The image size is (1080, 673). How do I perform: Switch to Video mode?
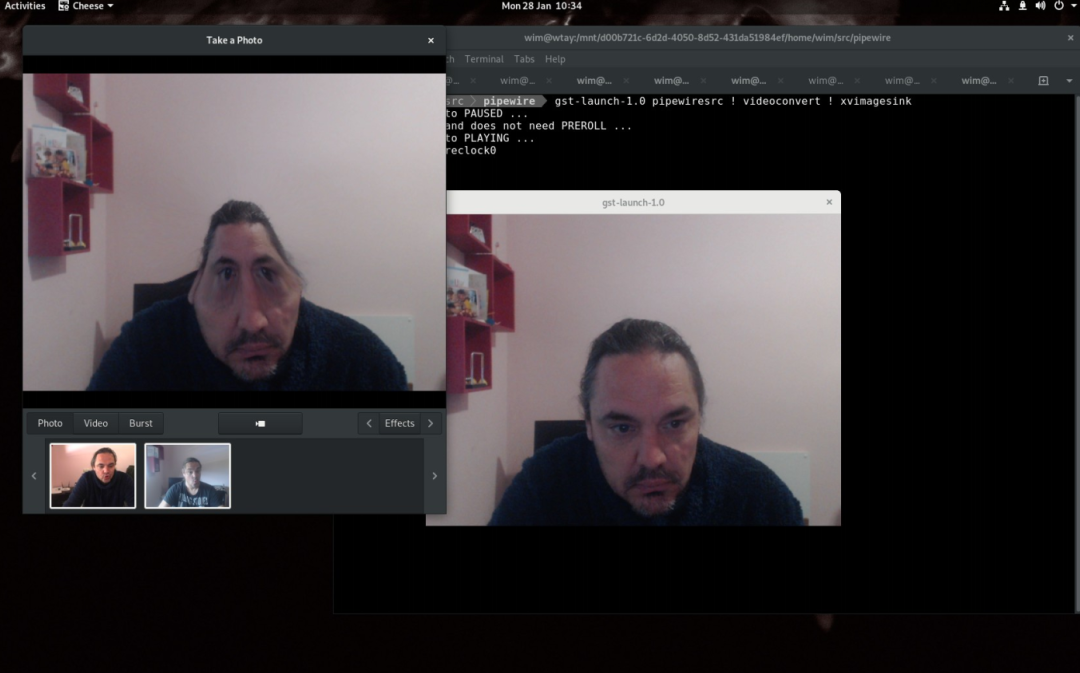(x=96, y=423)
